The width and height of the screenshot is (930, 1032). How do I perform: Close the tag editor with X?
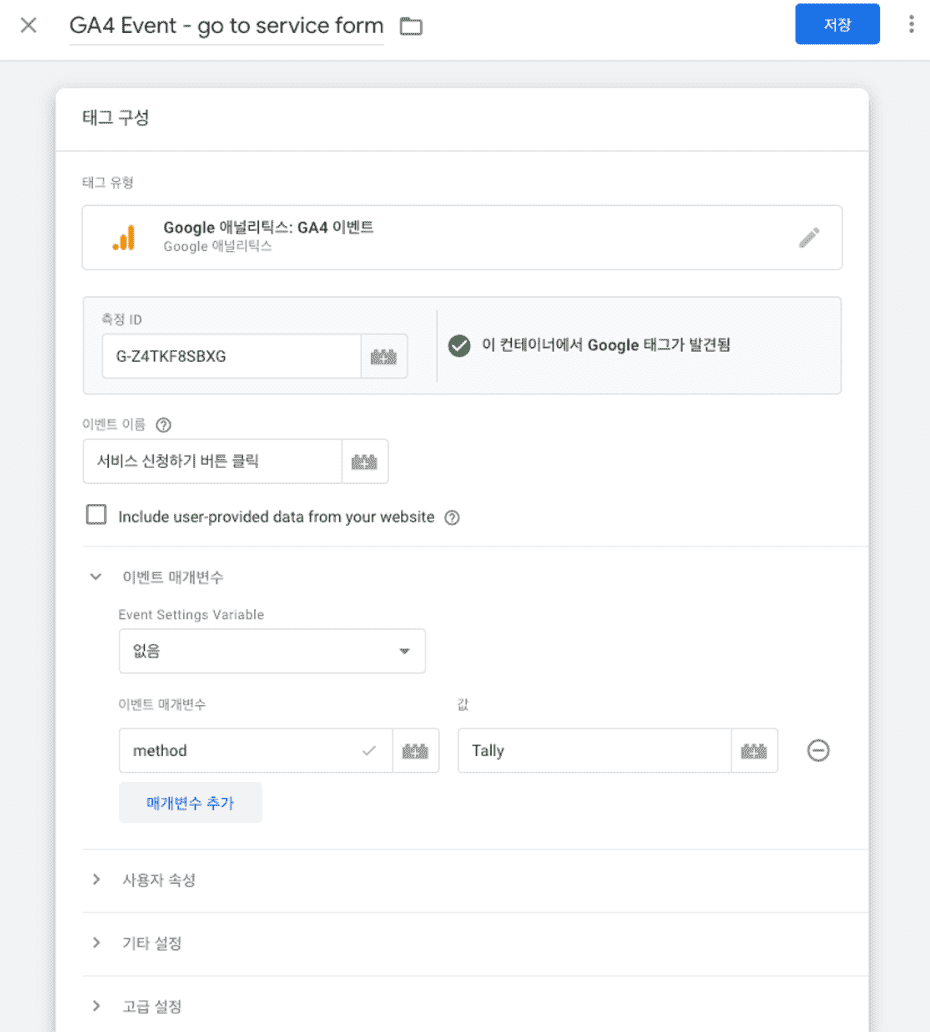coord(29,25)
